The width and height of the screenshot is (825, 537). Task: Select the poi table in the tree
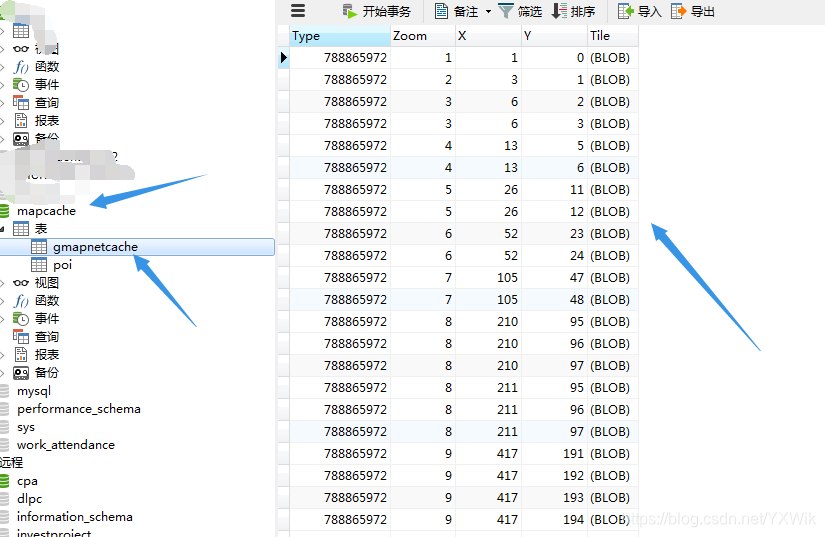[62, 265]
